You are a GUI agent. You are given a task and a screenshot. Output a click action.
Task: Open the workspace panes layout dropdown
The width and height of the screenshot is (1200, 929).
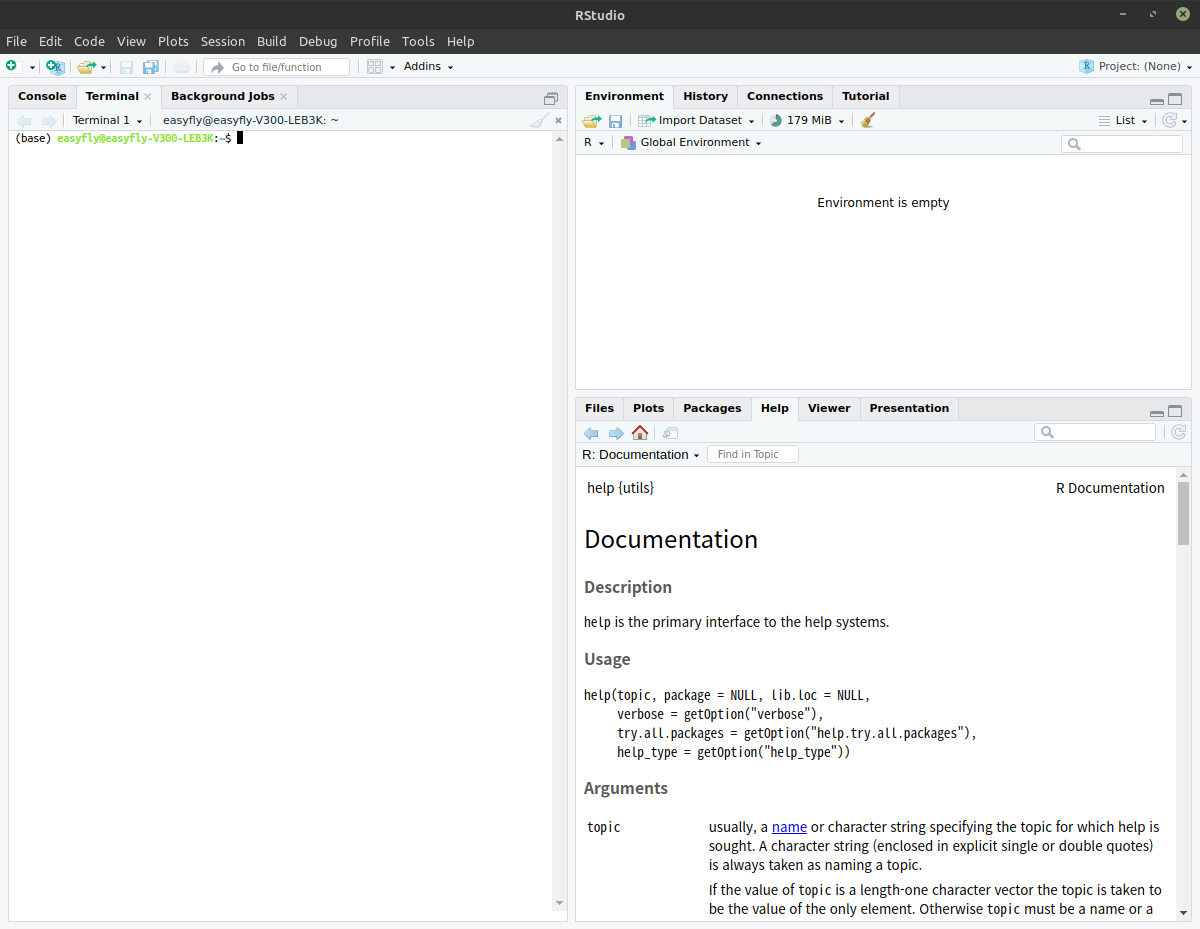tap(381, 67)
